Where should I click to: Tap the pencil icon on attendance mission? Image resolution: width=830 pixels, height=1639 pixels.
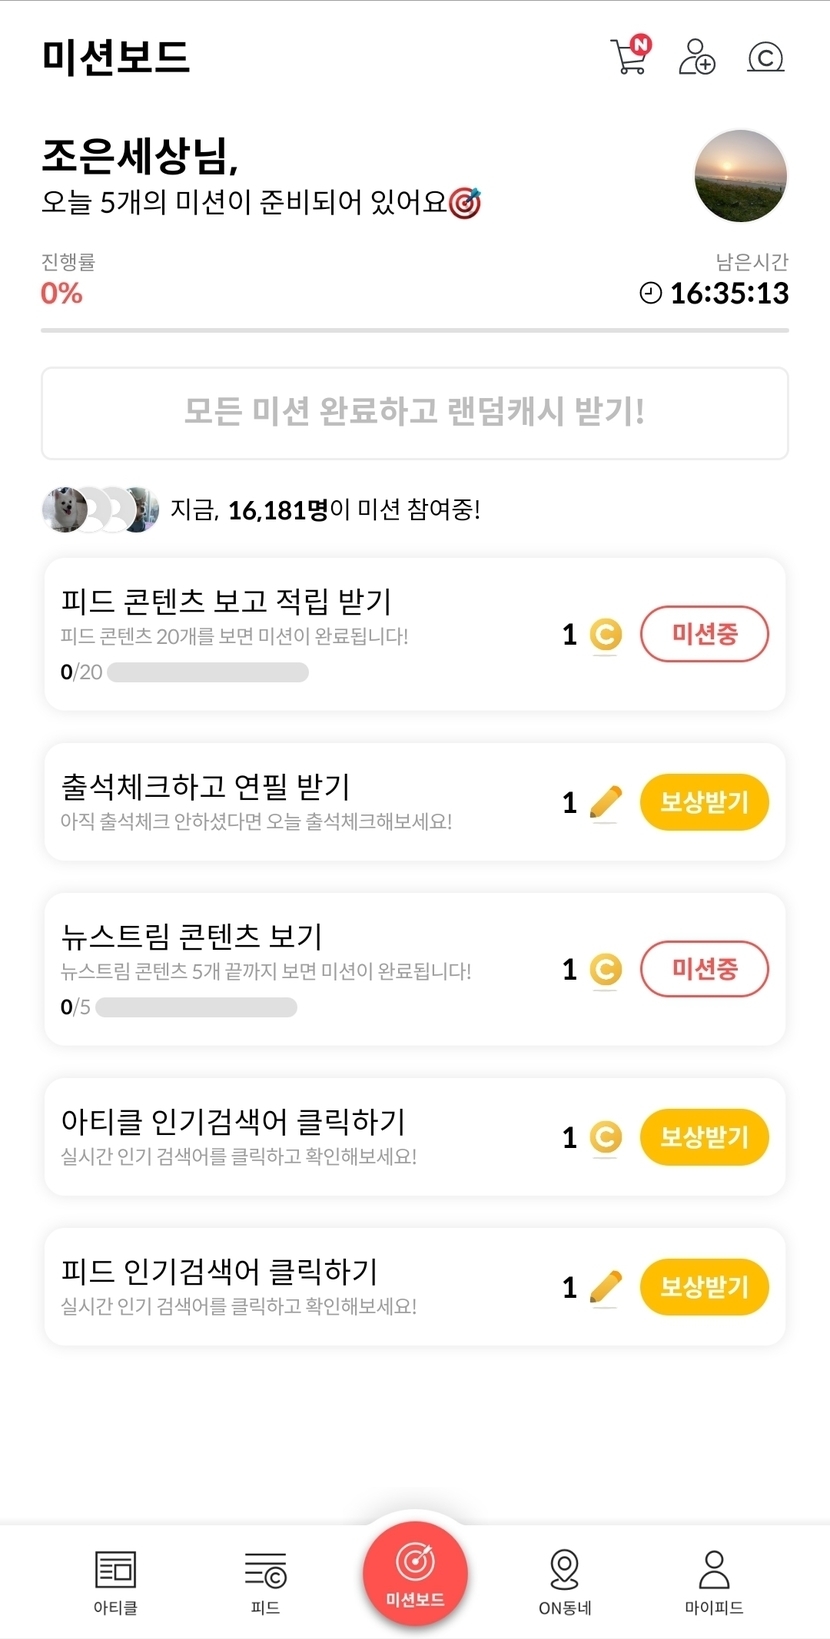pos(605,802)
